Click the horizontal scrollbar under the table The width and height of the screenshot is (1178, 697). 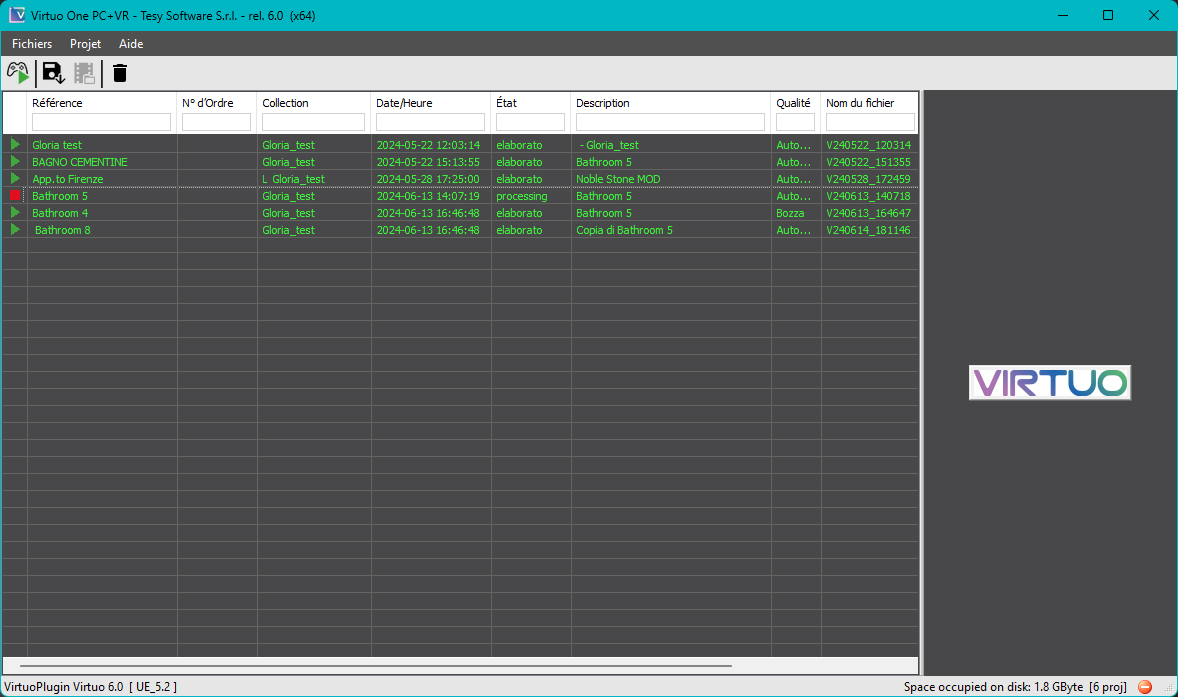376,665
